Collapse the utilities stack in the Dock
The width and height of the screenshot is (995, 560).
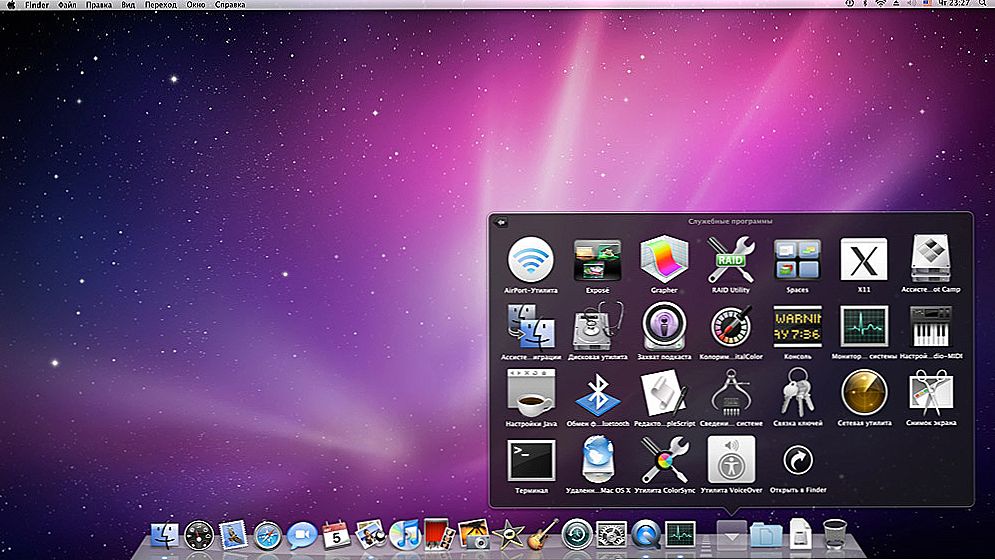[x=731, y=535]
